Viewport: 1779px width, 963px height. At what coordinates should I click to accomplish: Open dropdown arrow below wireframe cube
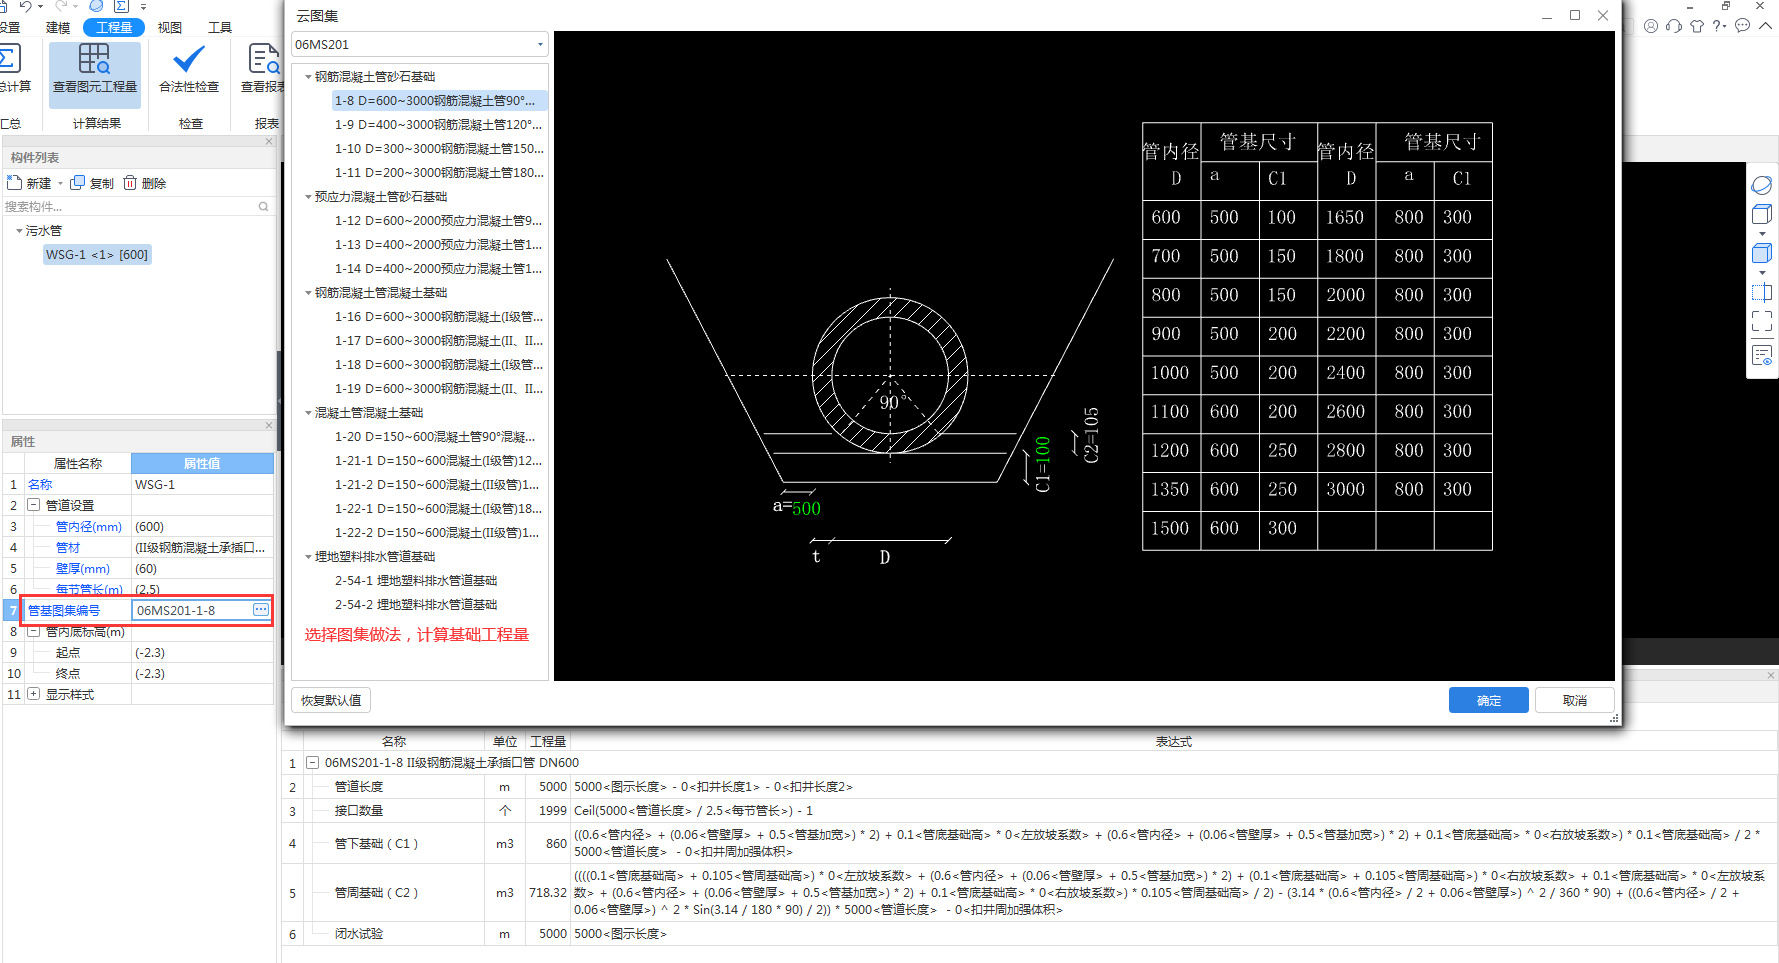tap(1762, 234)
